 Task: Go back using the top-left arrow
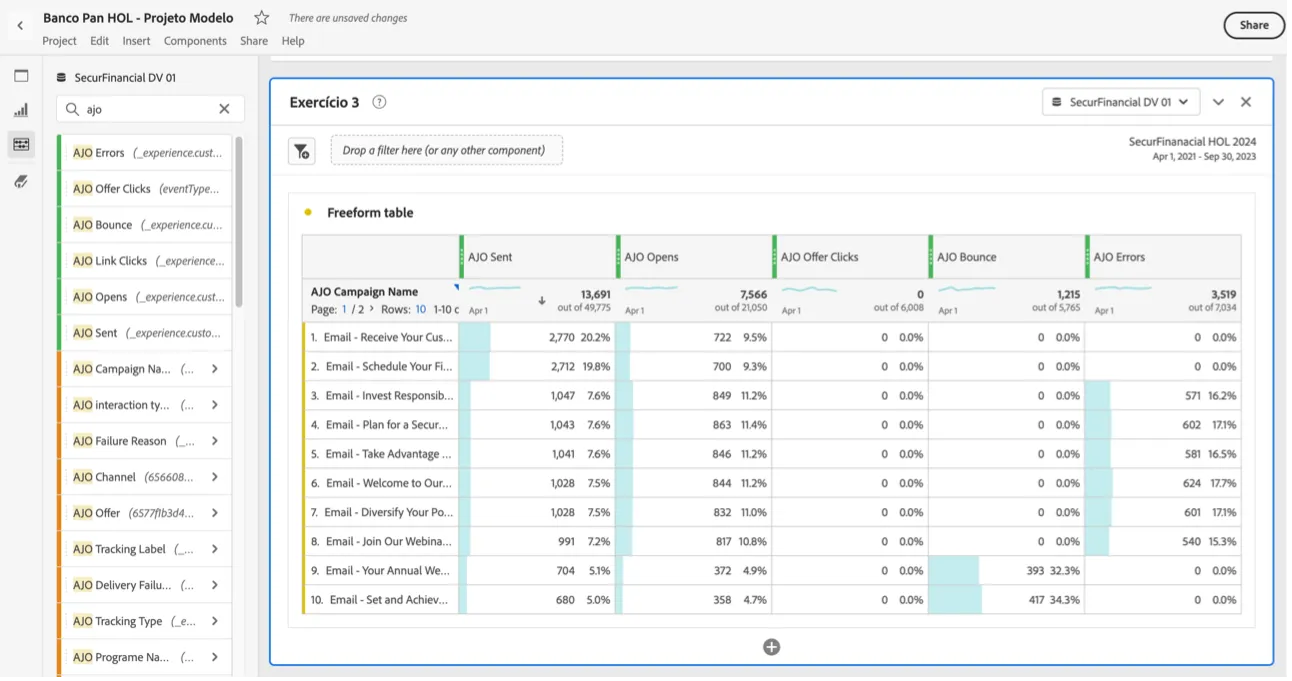(20, 26)
